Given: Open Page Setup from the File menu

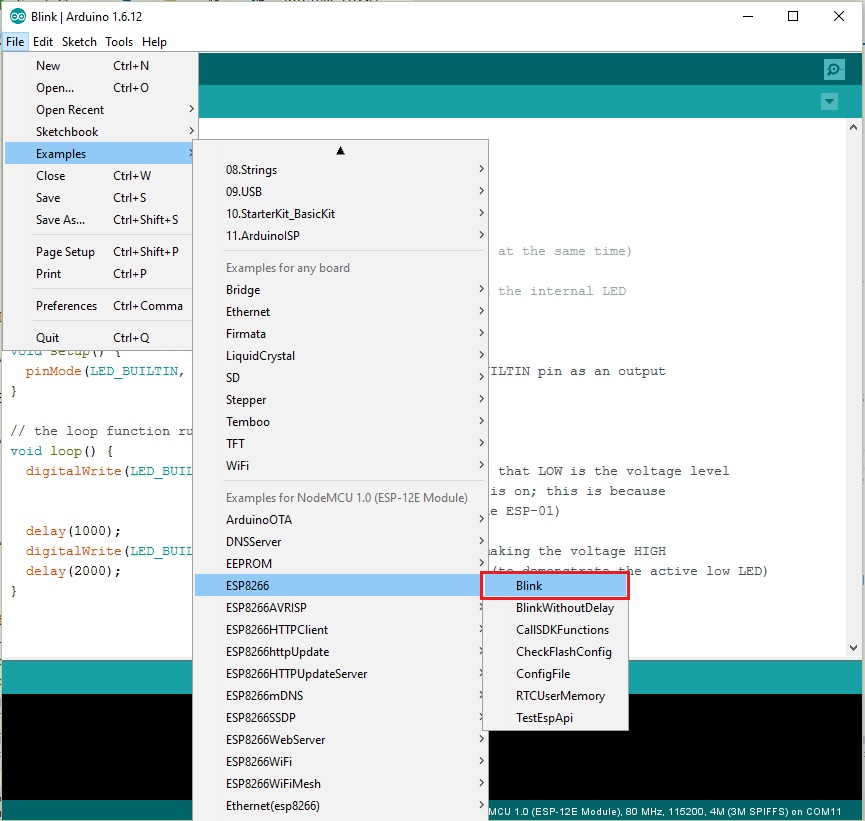Looking at the screenshot, I should (99, 252).
